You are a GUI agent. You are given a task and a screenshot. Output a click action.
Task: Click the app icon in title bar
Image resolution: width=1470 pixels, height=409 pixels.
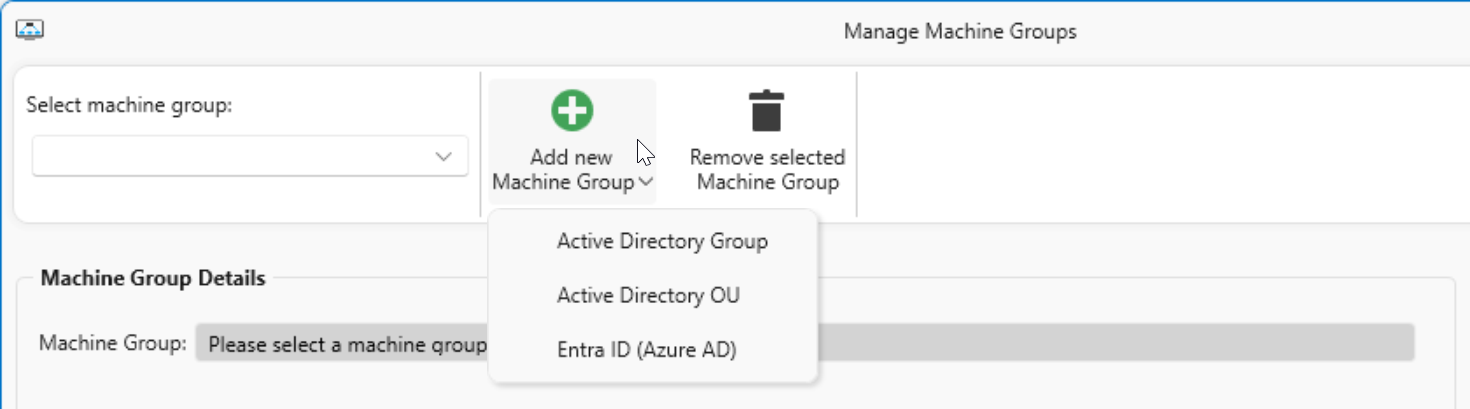(x=29, y=30)
